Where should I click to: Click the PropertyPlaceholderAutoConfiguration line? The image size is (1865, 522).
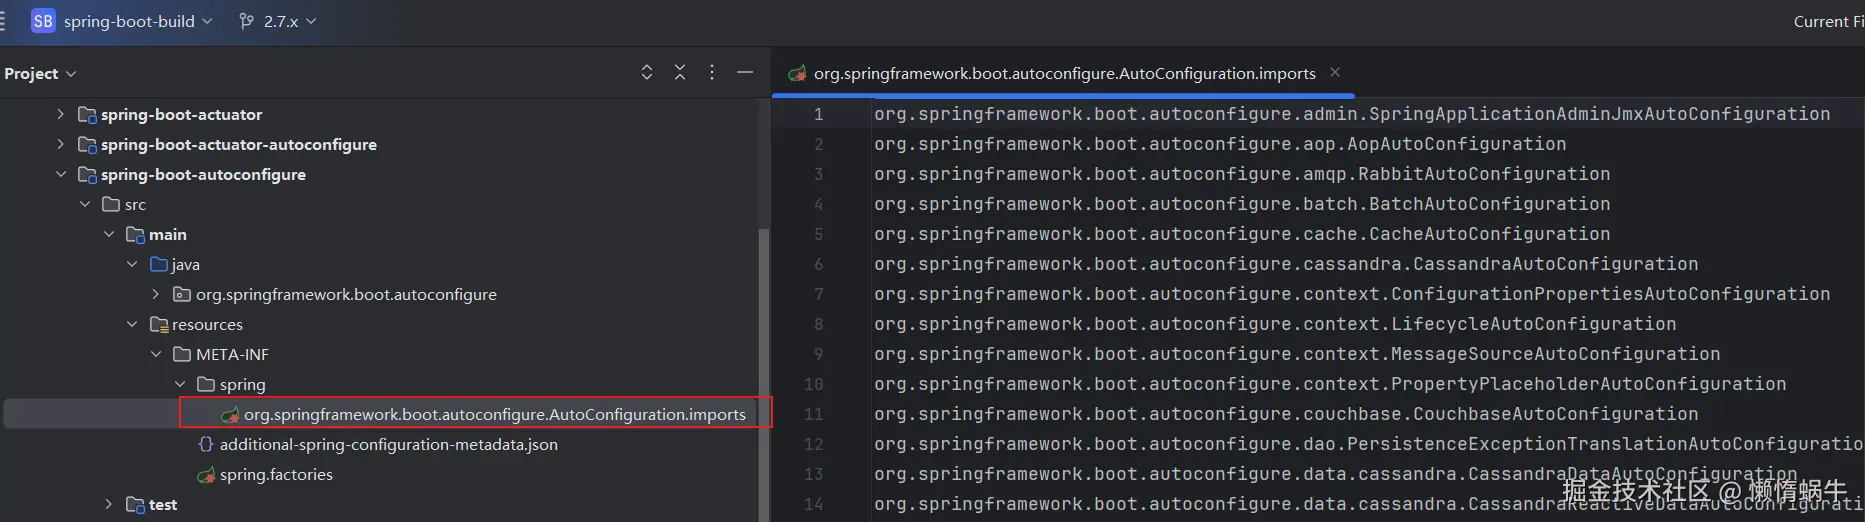(1330, 384)
